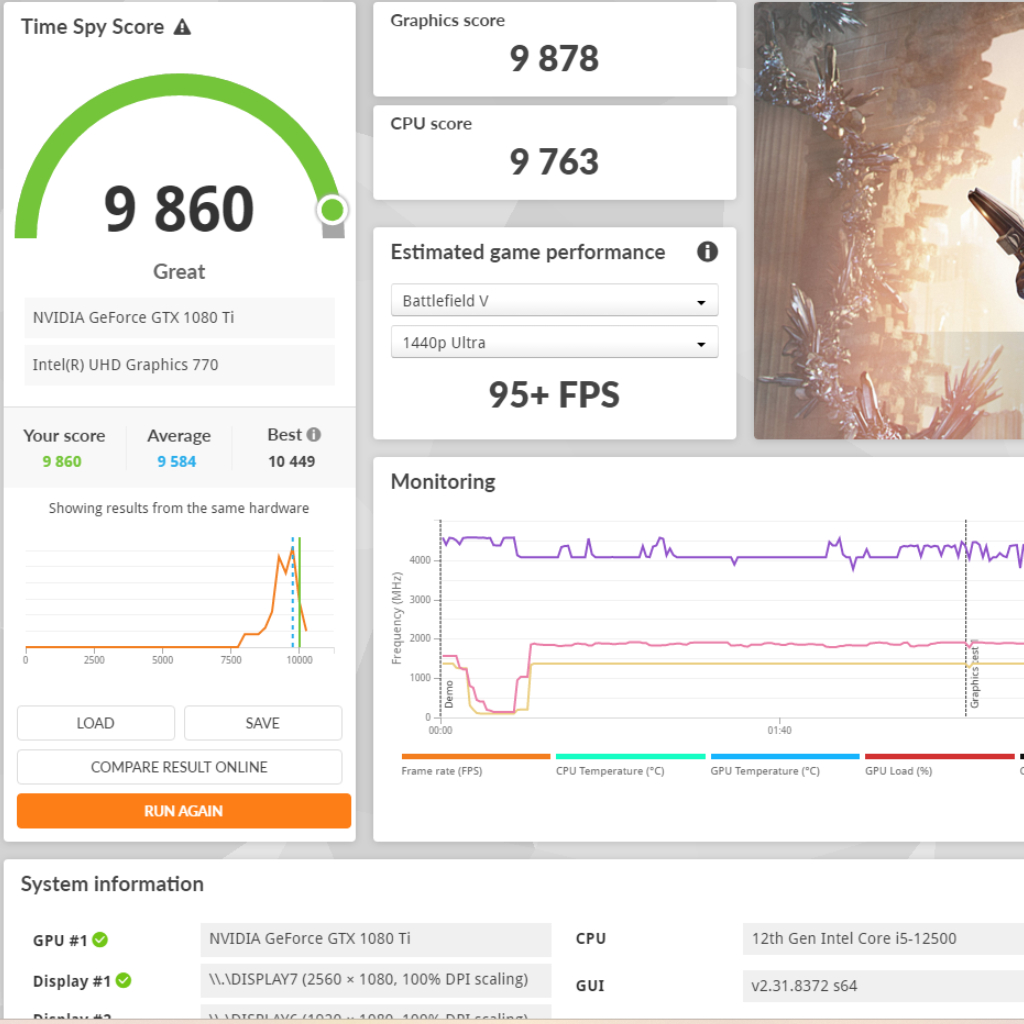Click the Graphics test marker line in chart
The image size is (1024, 1024).
[966, 620]
